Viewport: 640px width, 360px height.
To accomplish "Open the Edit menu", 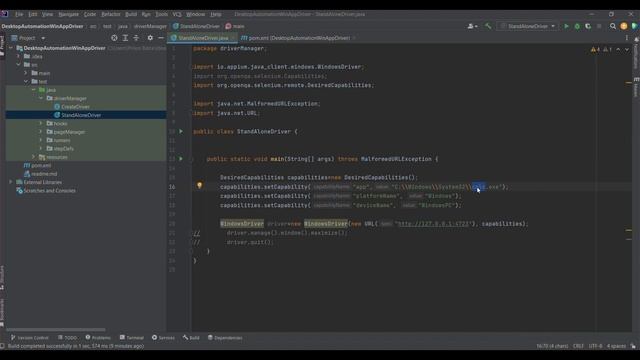I will [33, 14].
